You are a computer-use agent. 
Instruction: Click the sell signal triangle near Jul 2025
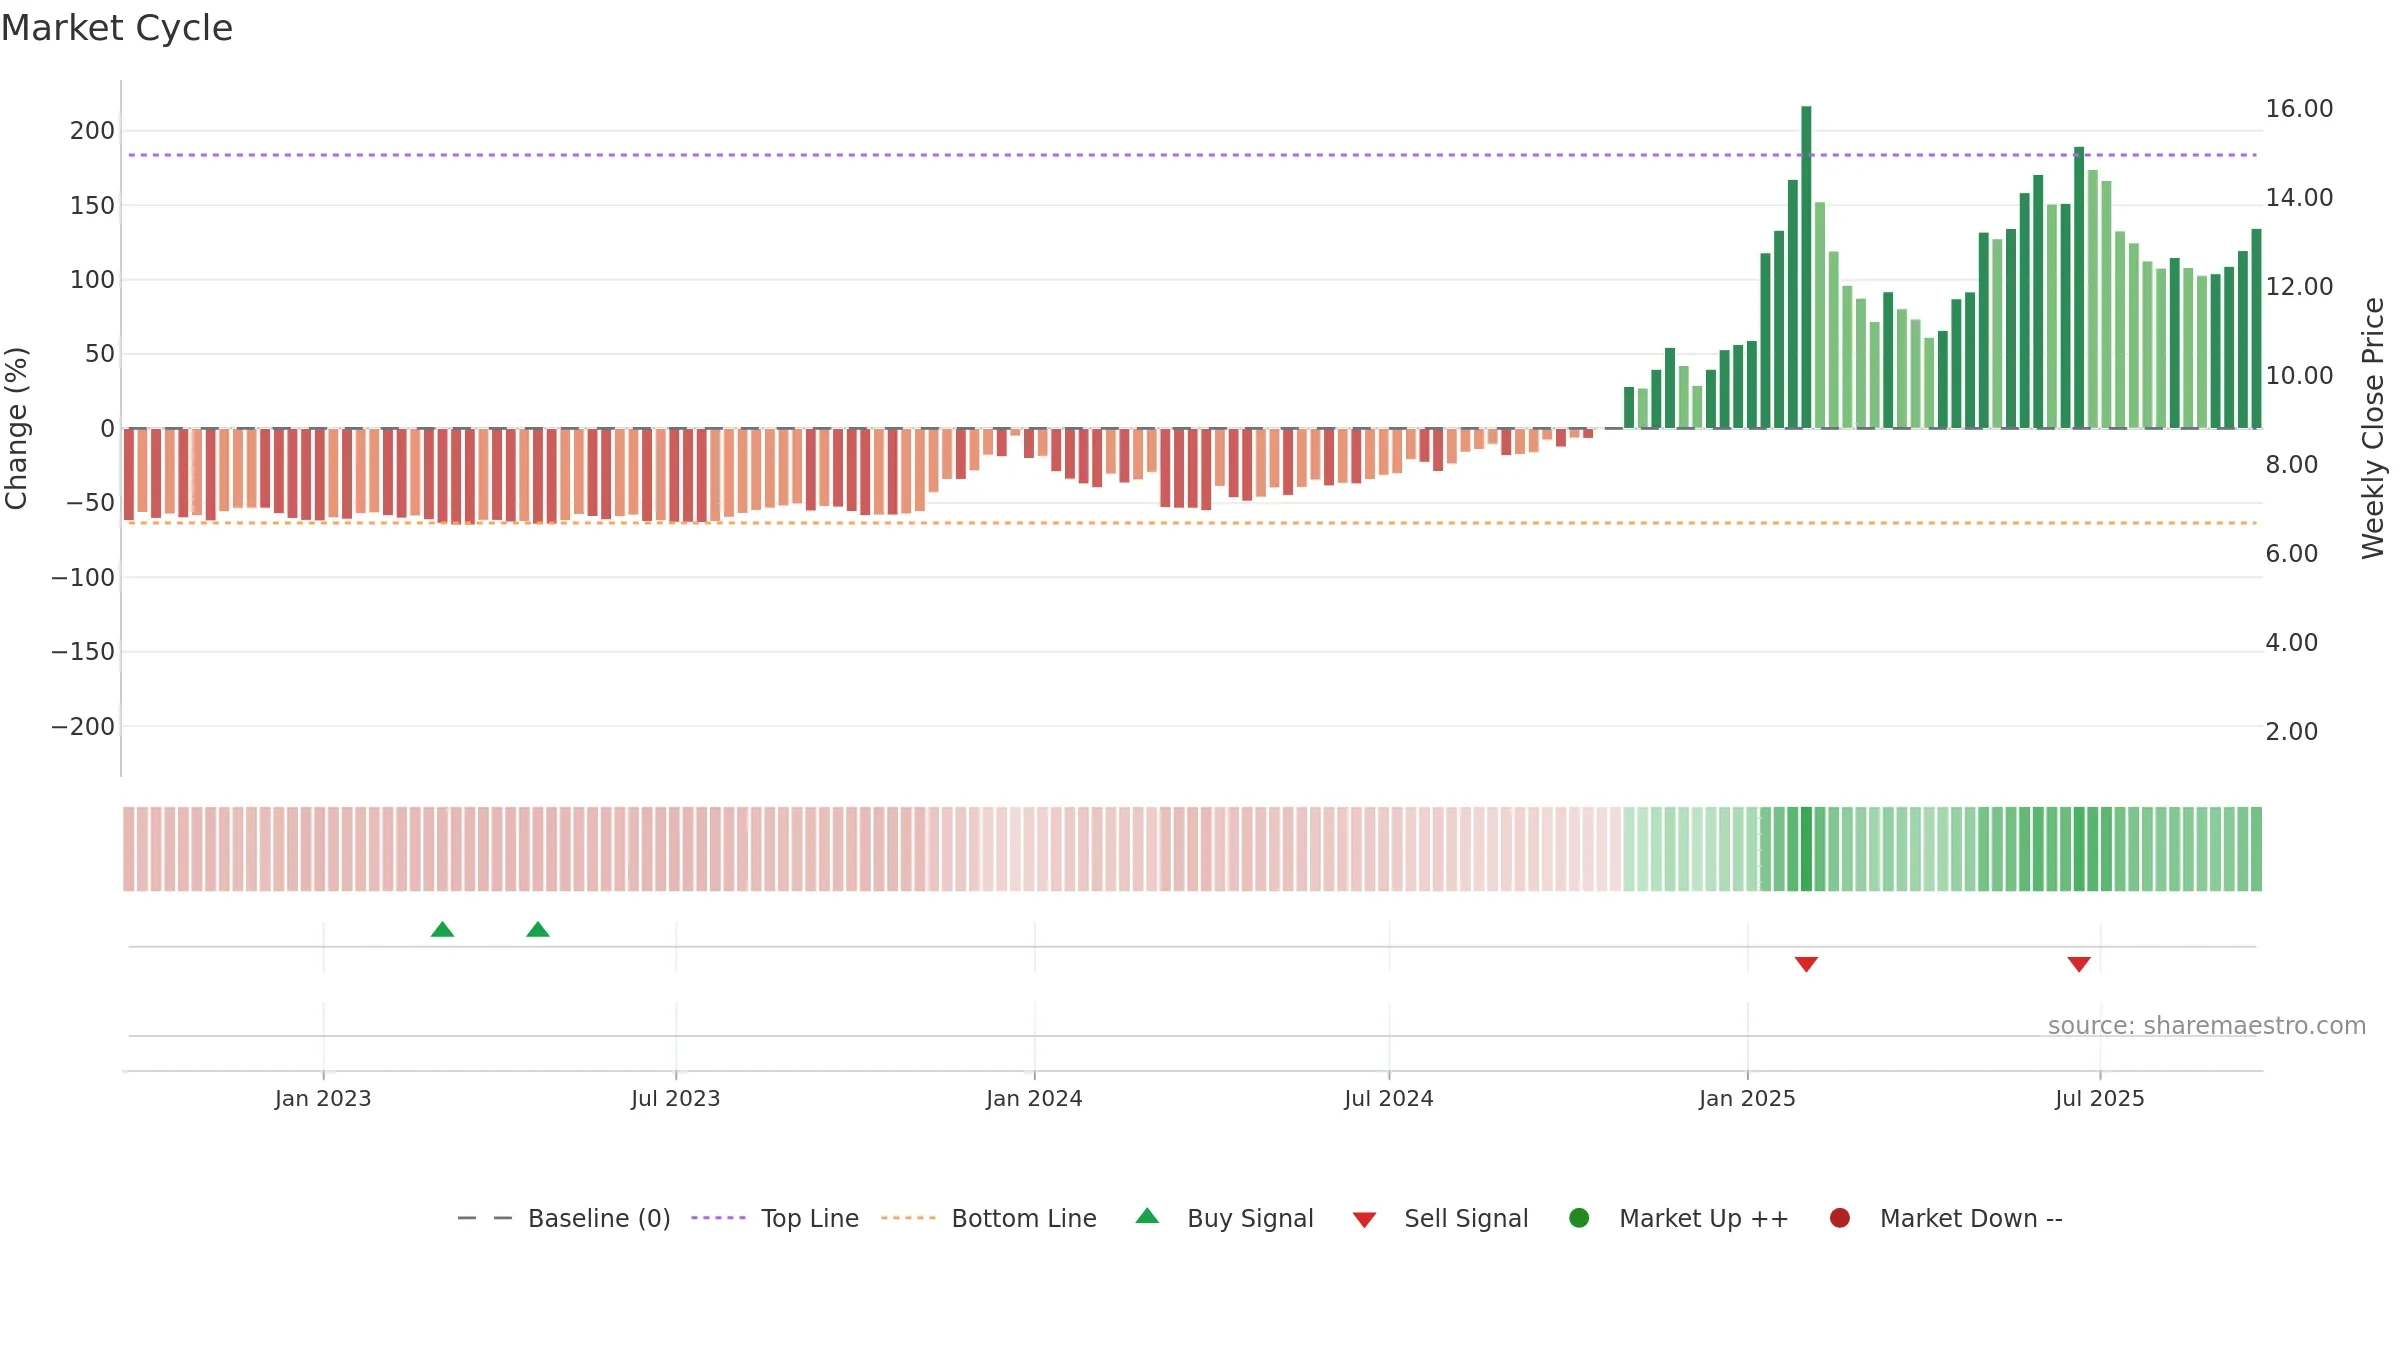pyautogui.click(x=2079, y=964)
